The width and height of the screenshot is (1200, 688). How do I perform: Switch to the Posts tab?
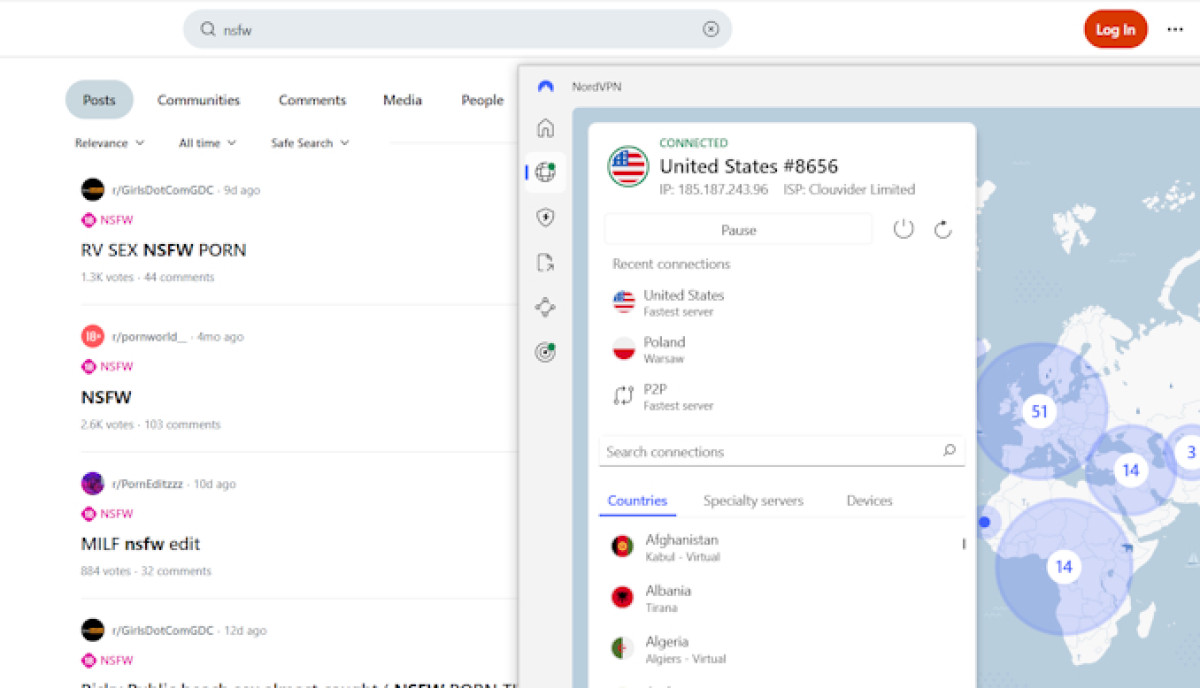[x=99, y=100]
